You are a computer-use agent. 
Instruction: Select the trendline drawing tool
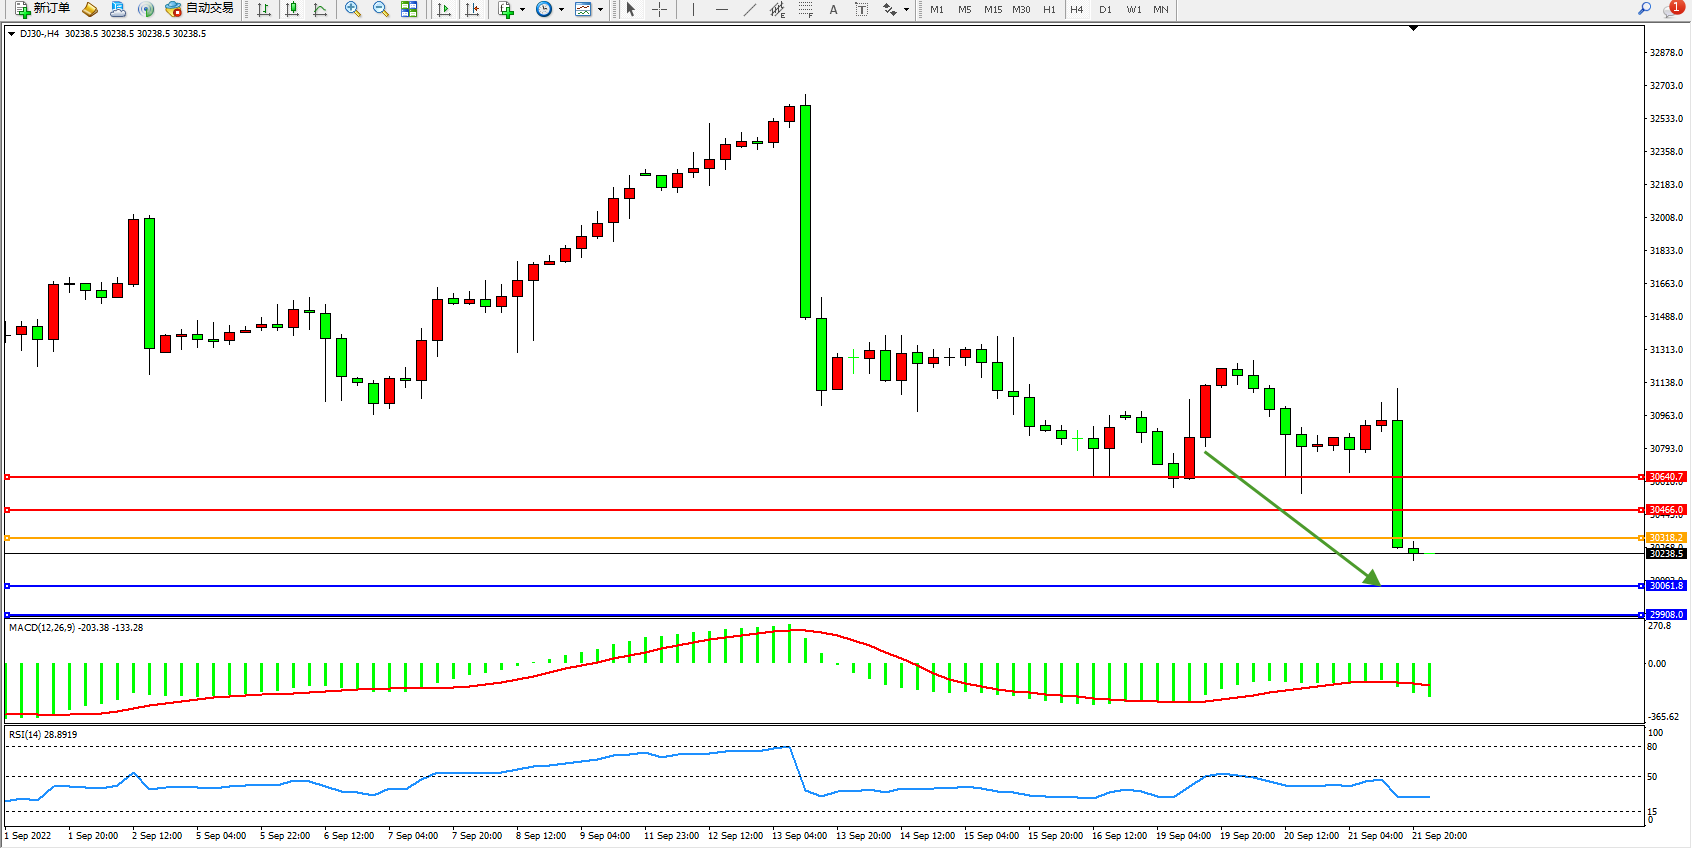(750, 9)
